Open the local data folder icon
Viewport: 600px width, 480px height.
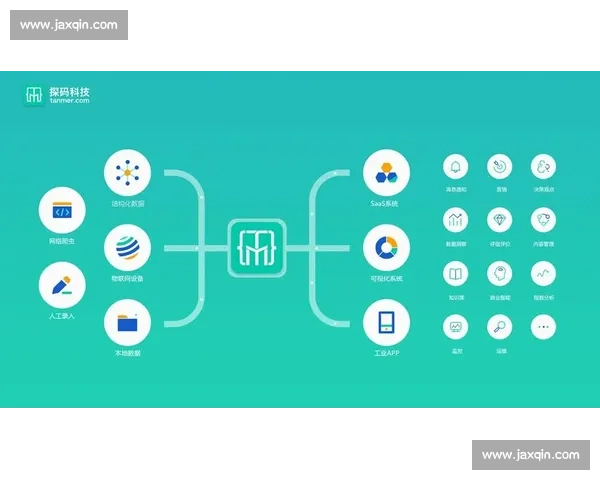tap(127, 323)
